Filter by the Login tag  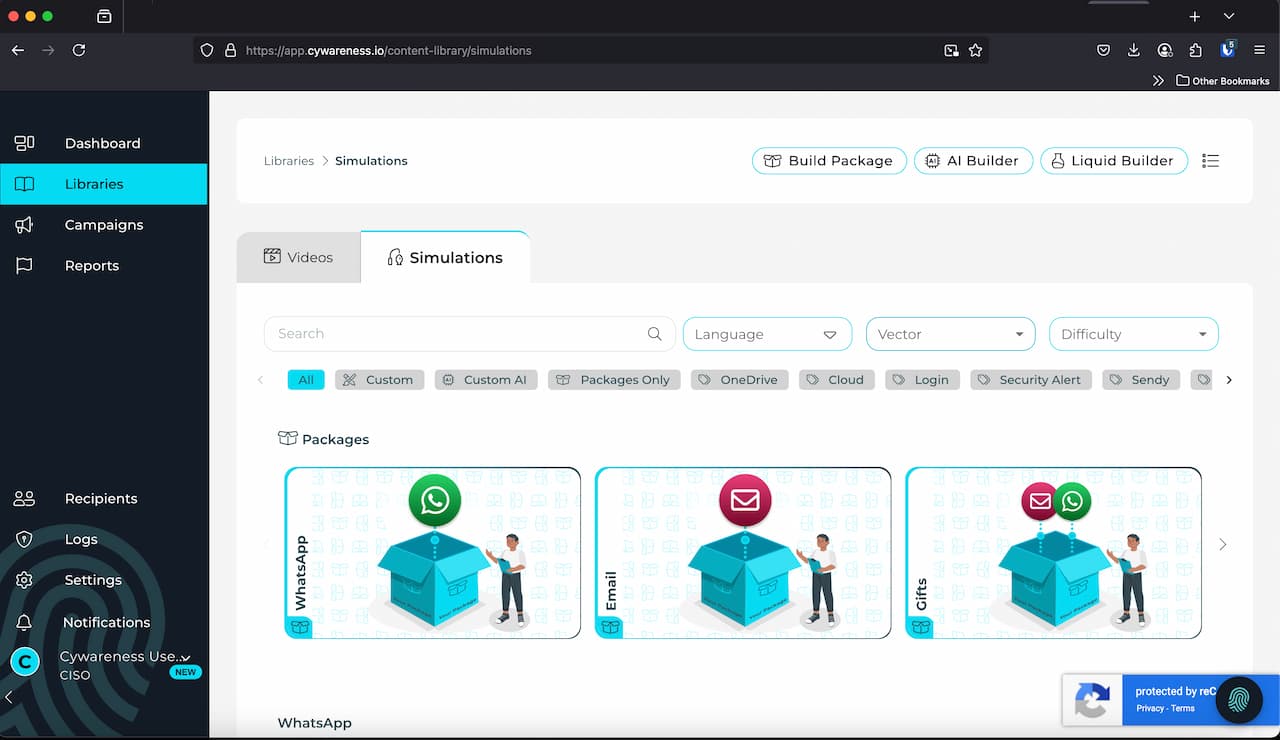pyautogui.click(x=923, y=380)
